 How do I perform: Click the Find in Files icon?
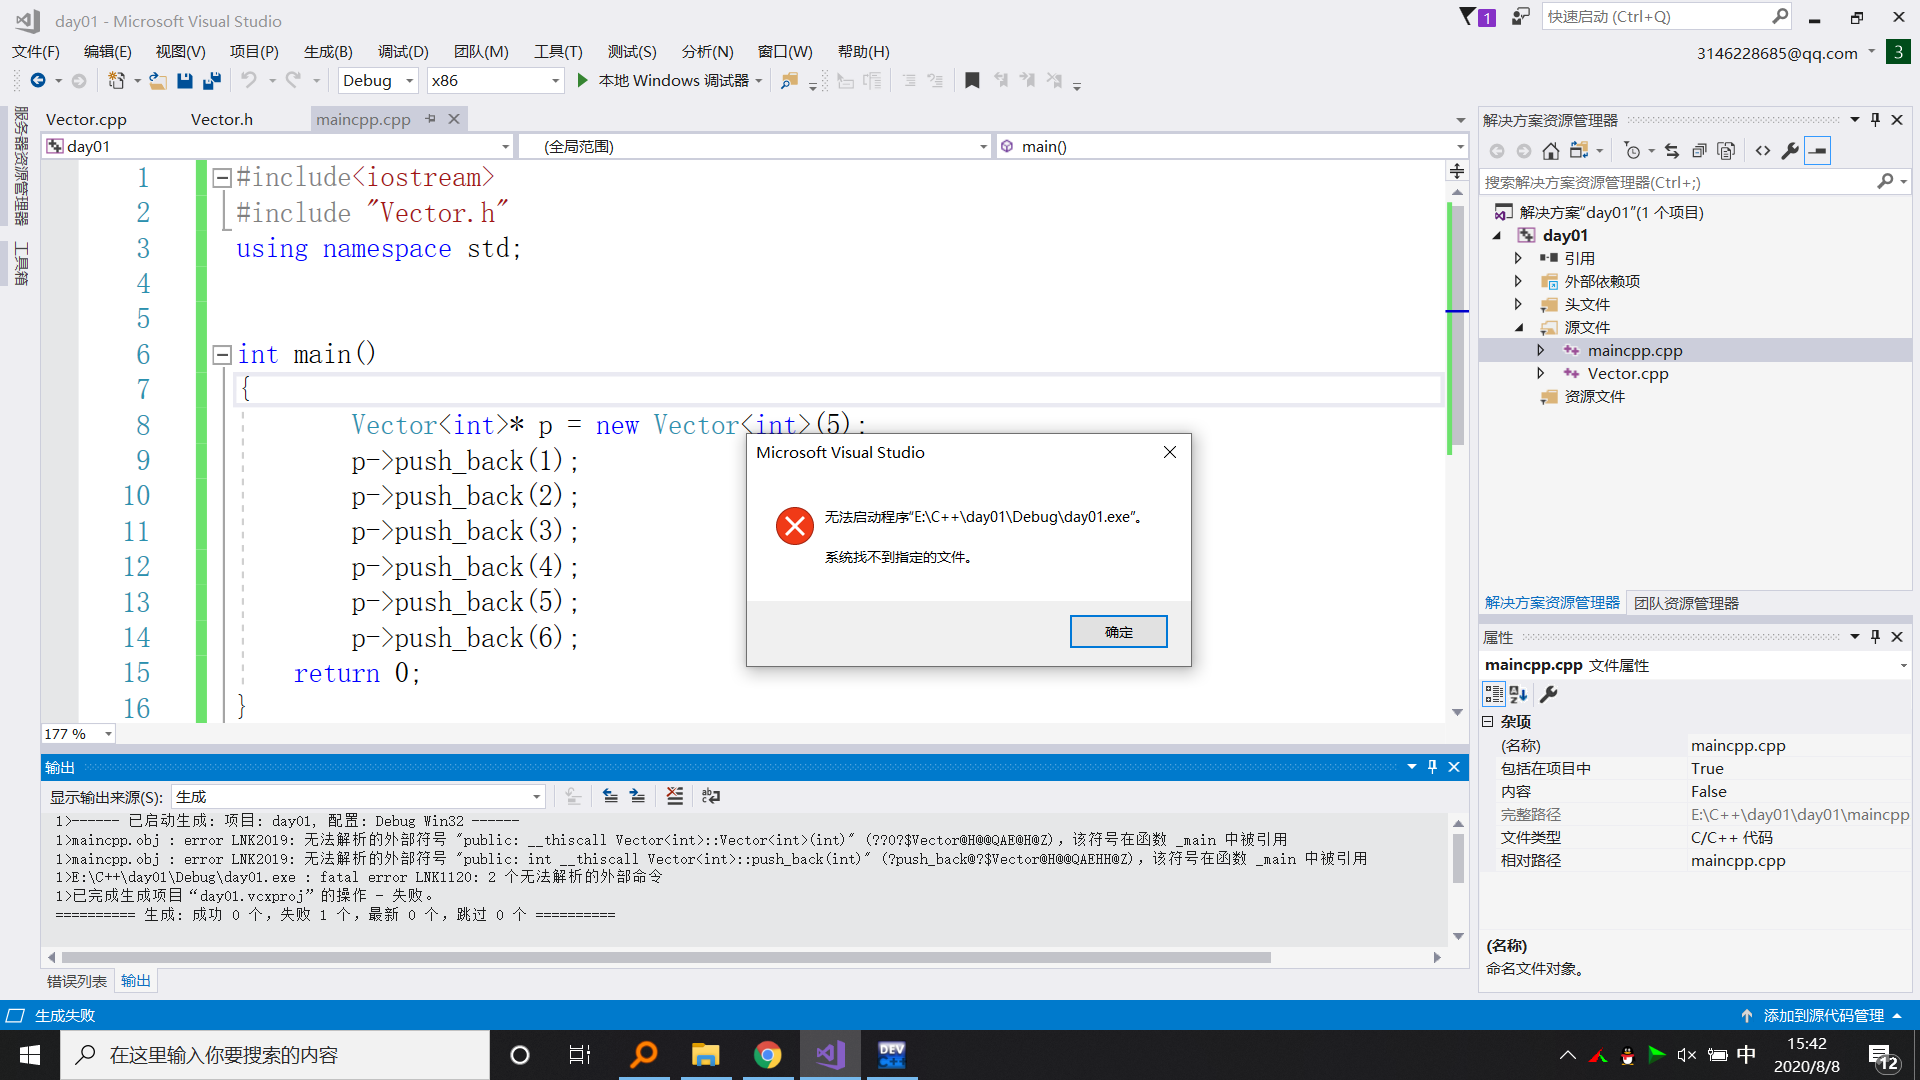click(x=789, y=81)
